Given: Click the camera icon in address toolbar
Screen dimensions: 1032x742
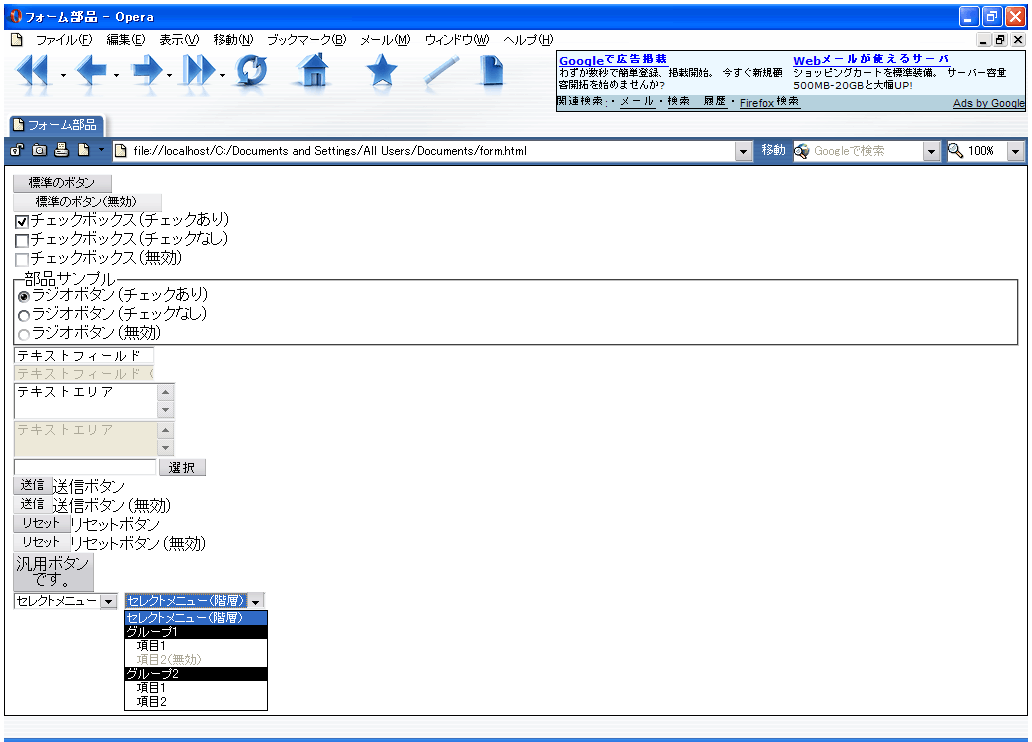Looking at the screenshot, I should tap(39, 150).
